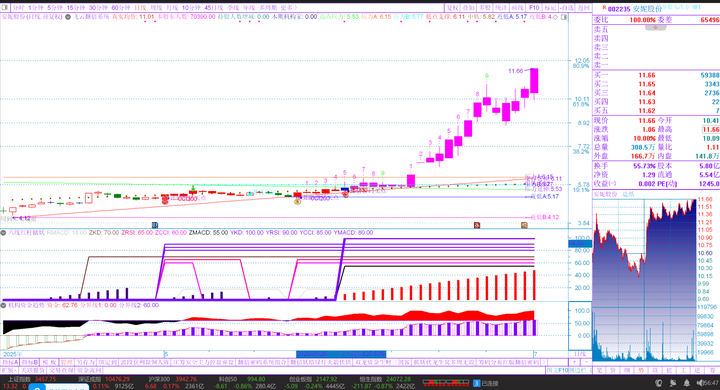Click the diamond icon ending the indicator bar
Viewport: 720px width, 390px height.
click(555, 17)
